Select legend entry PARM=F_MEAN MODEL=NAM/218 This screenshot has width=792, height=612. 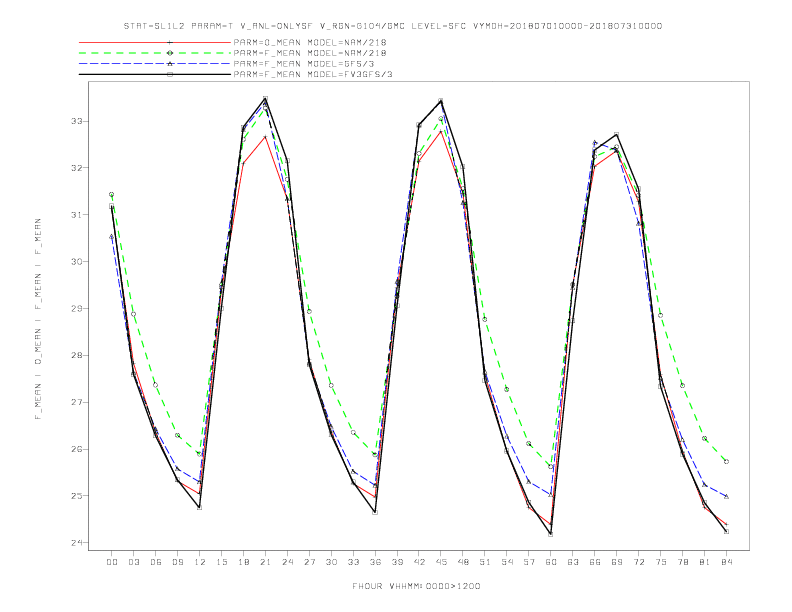click(x=310, y=53)
